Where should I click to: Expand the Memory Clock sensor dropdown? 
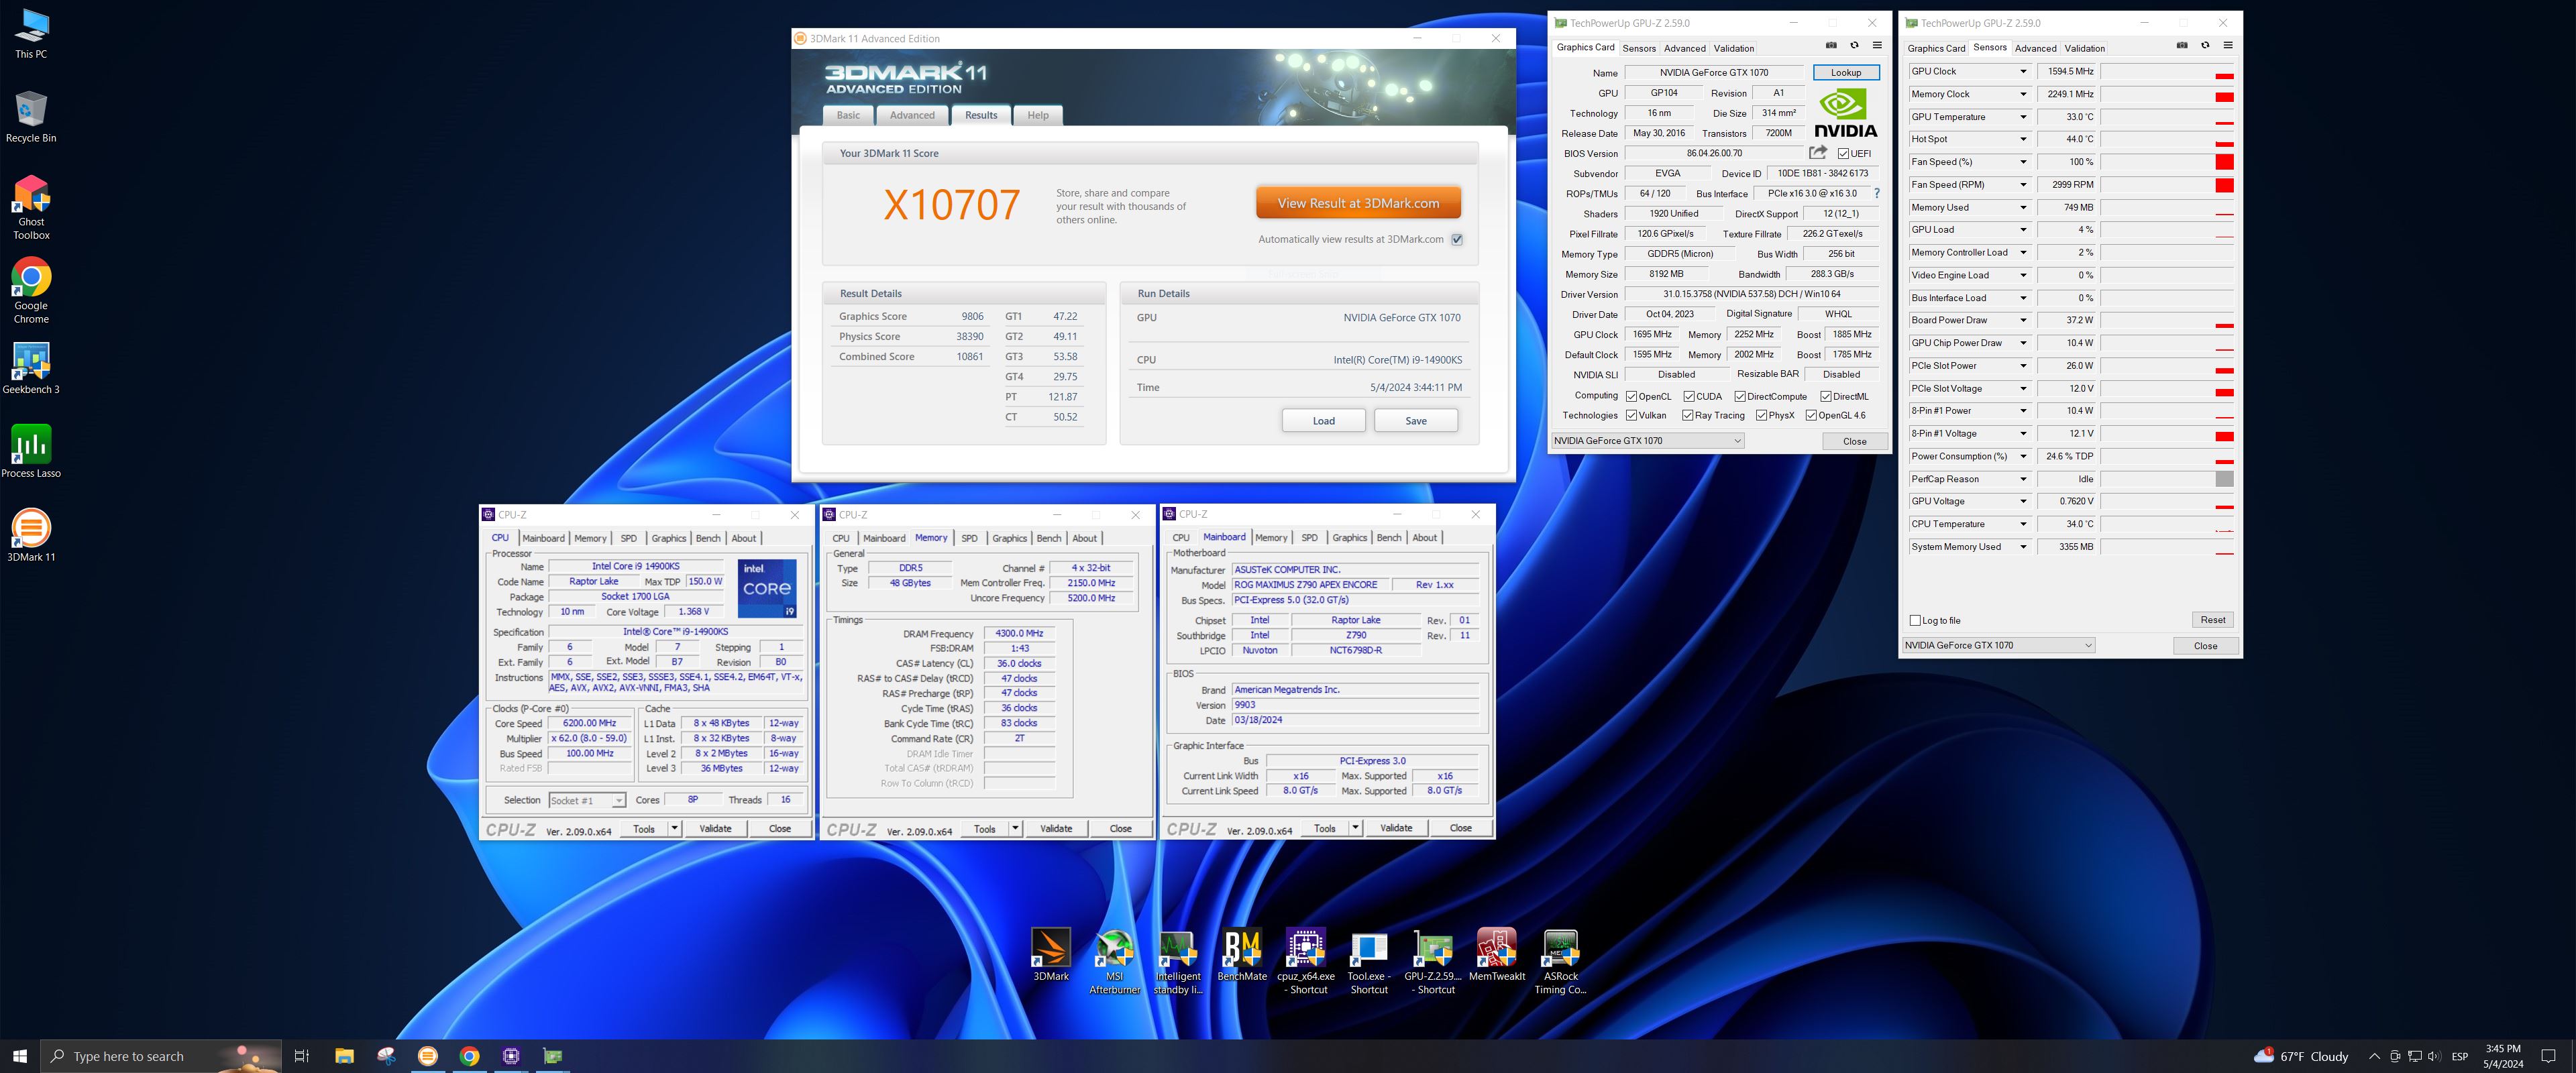tap(2023, 94)
